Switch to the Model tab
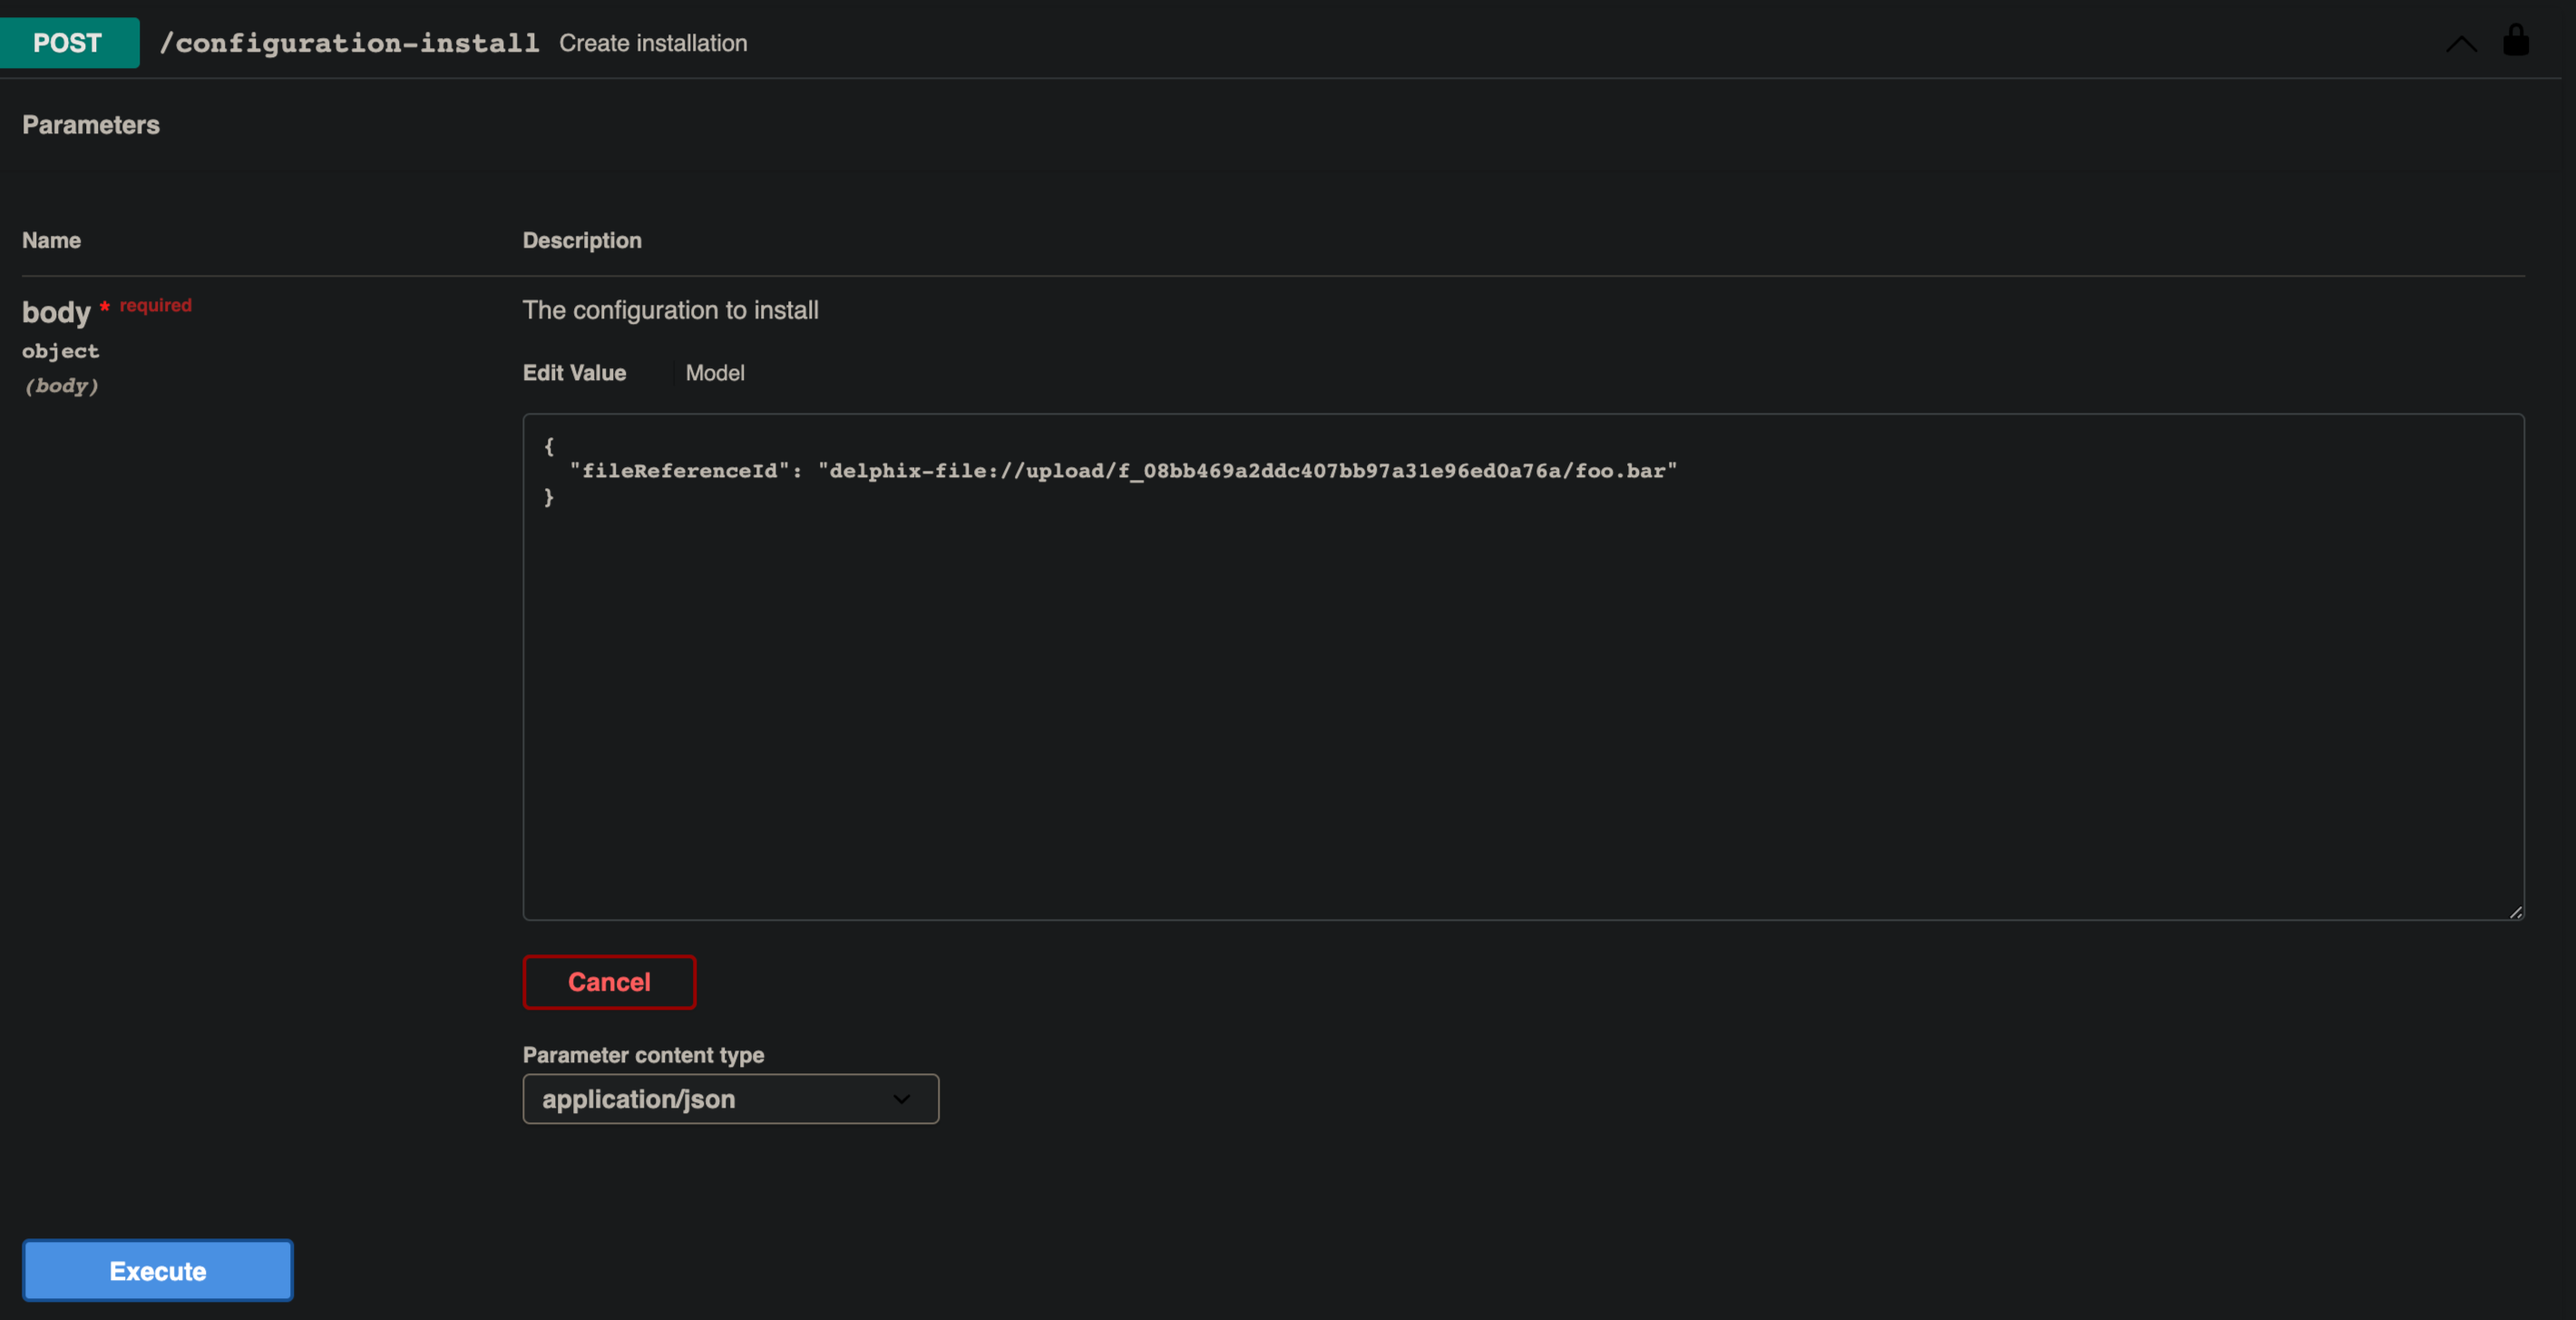This screenshot has width=2576, height=1320. tap(714, 372)
